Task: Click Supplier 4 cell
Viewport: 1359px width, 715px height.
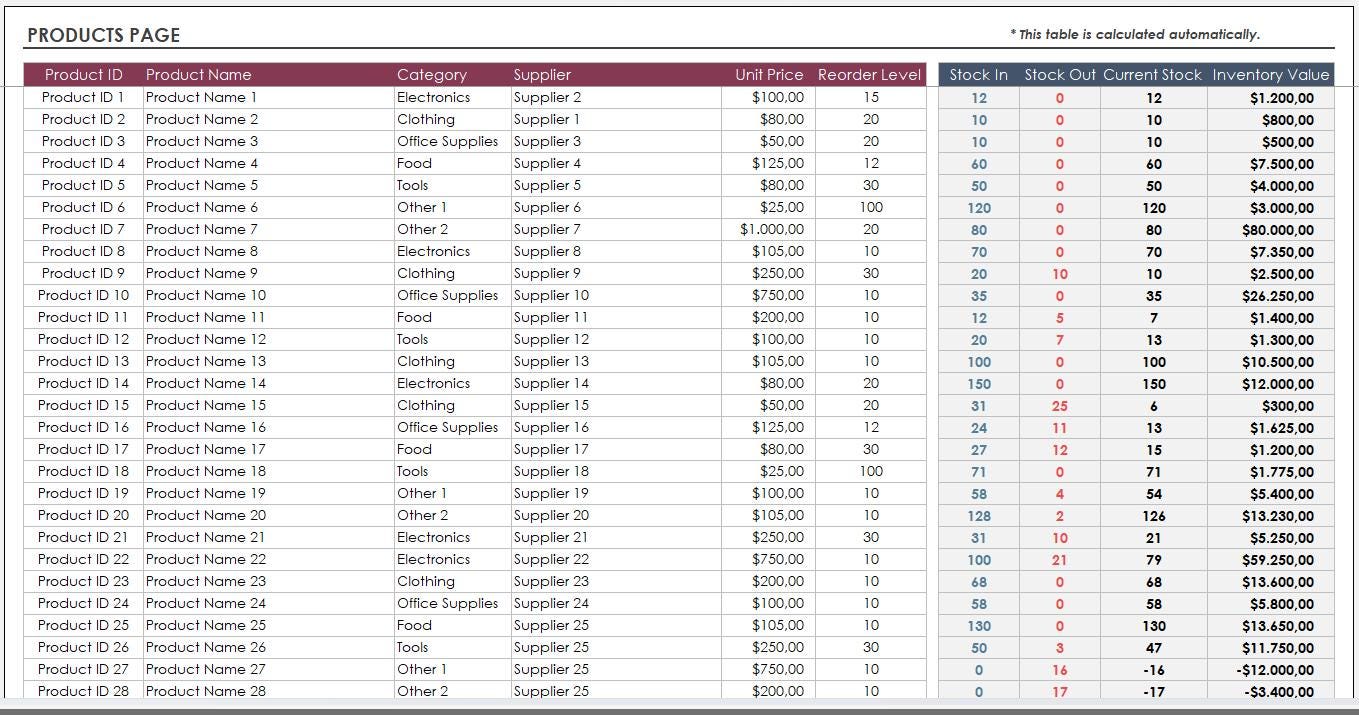Action: (x=616, y=163)
